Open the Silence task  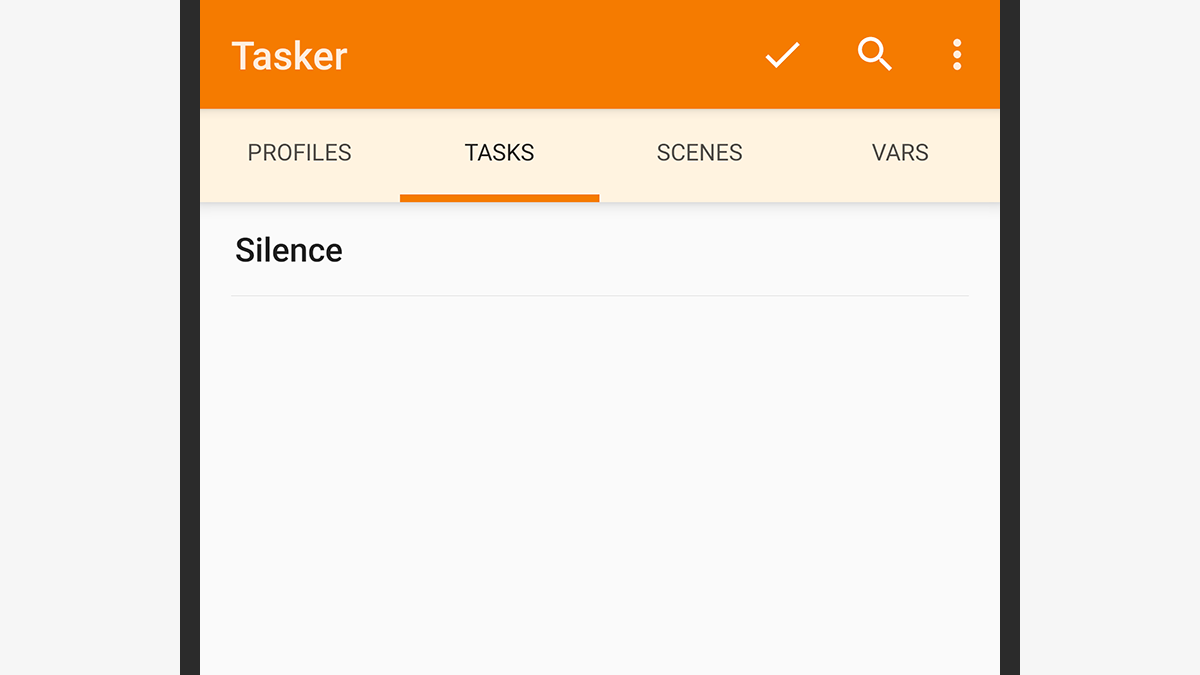click(289, 250)
